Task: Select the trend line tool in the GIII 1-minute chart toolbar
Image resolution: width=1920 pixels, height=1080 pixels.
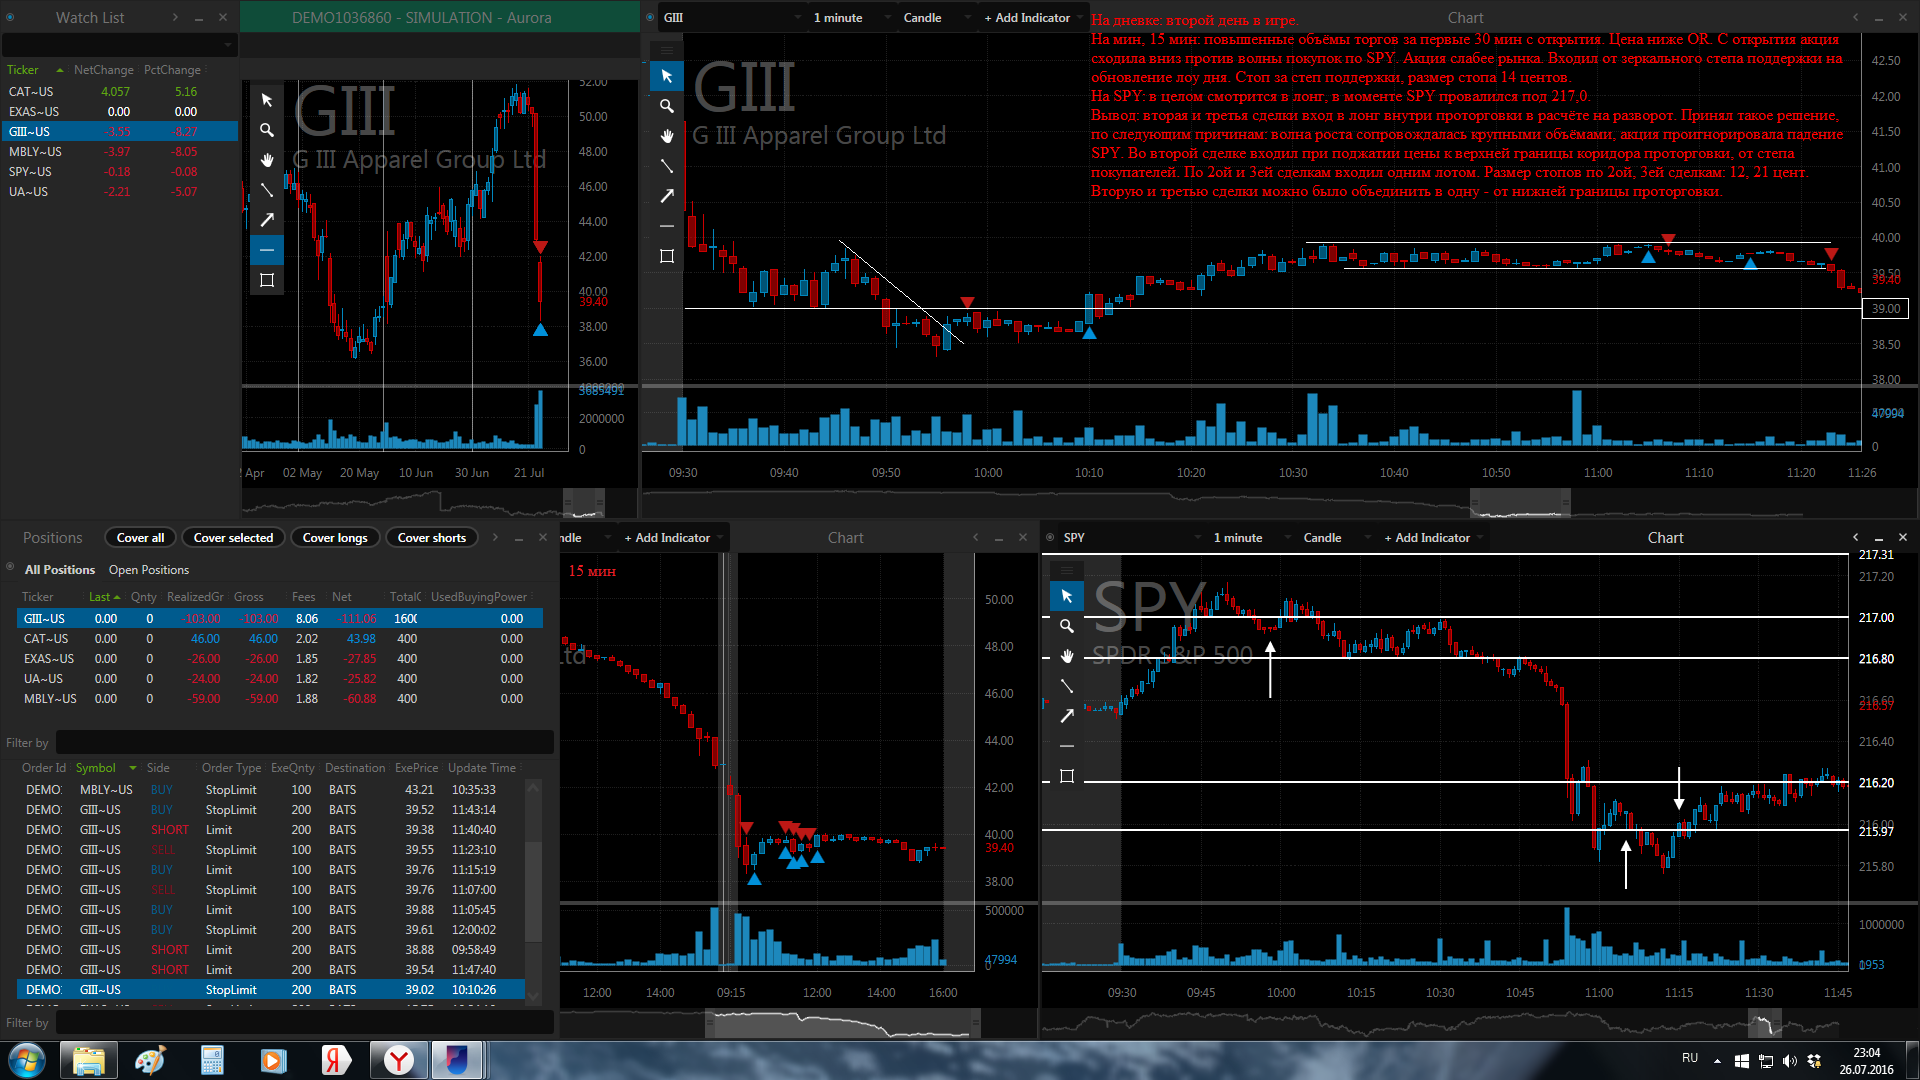Action: tap(667, 166)
